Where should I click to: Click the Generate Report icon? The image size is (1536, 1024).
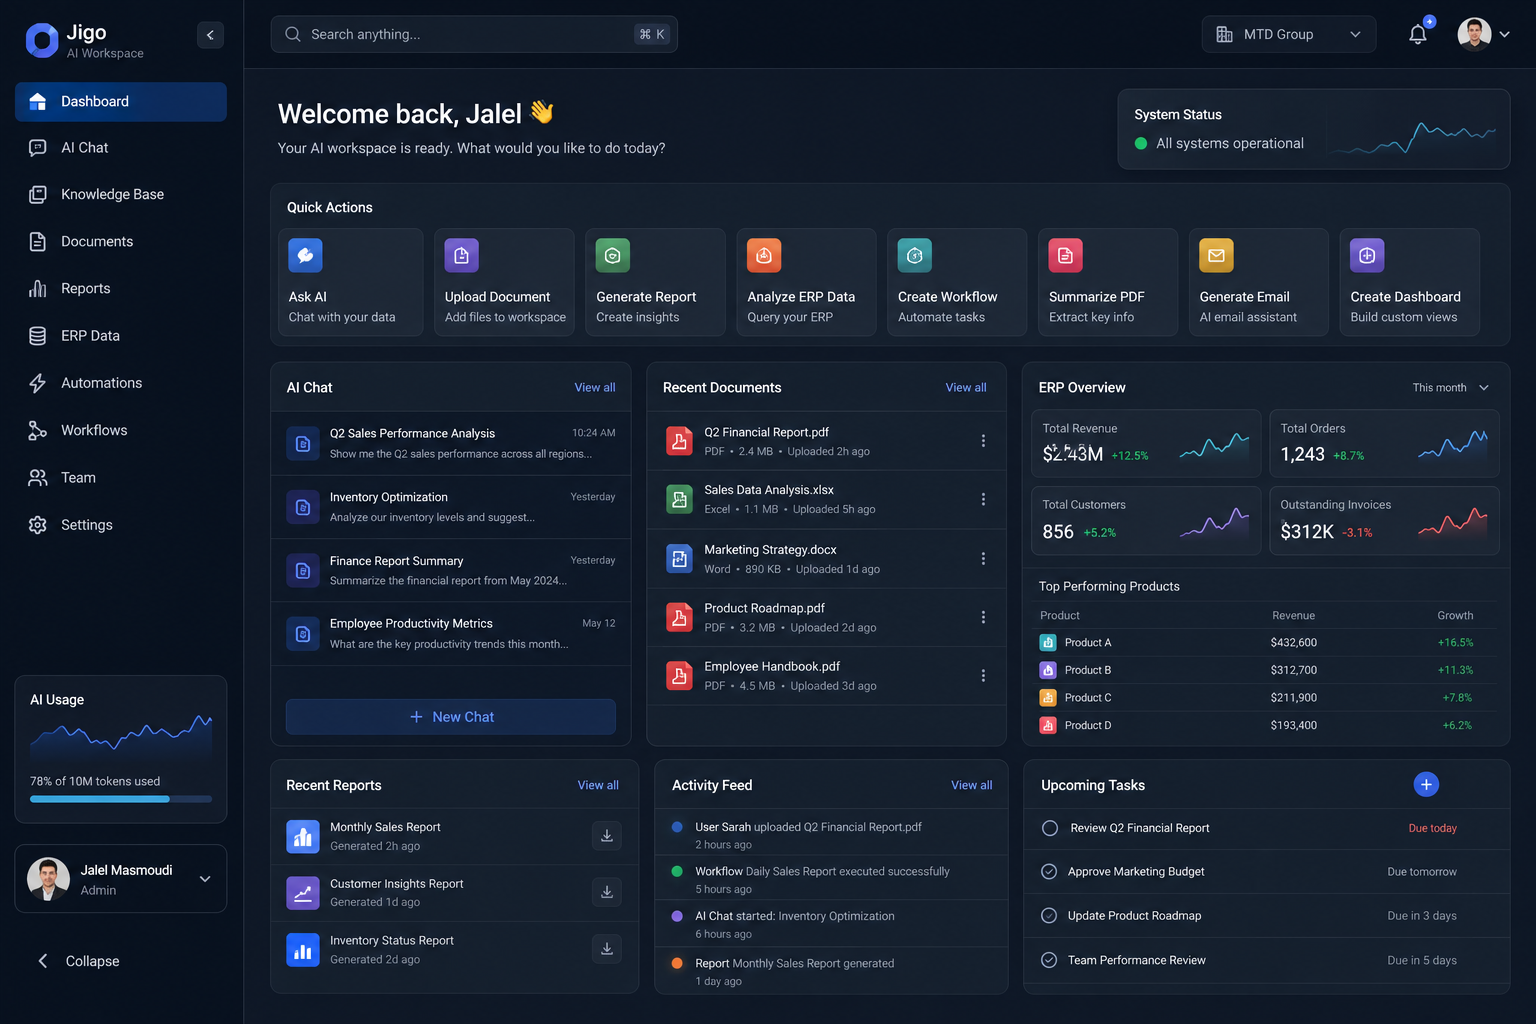click(x=613, y=255)
